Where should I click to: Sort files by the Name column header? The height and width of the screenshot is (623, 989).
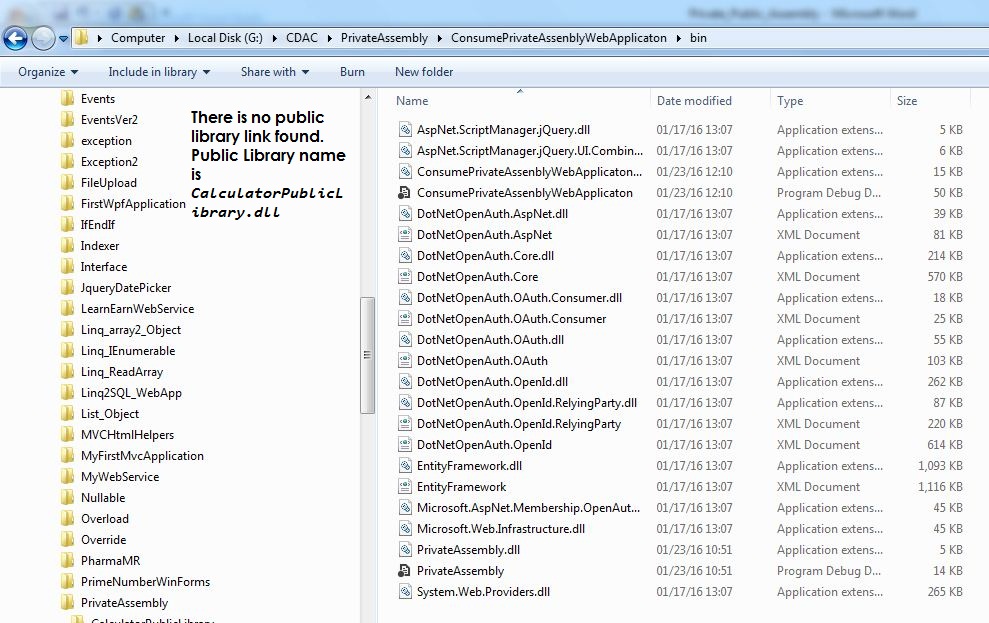(x=412, y=101)
